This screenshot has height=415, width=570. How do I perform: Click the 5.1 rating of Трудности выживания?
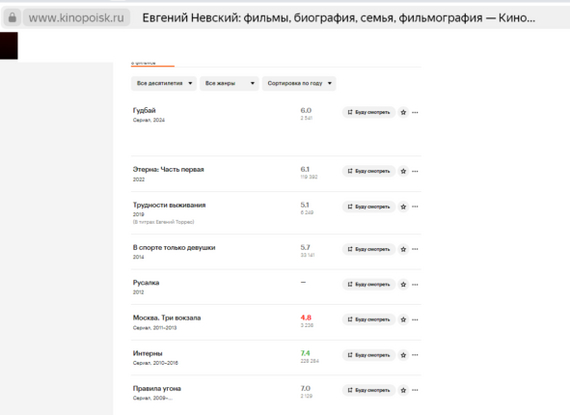pos(305,205)
